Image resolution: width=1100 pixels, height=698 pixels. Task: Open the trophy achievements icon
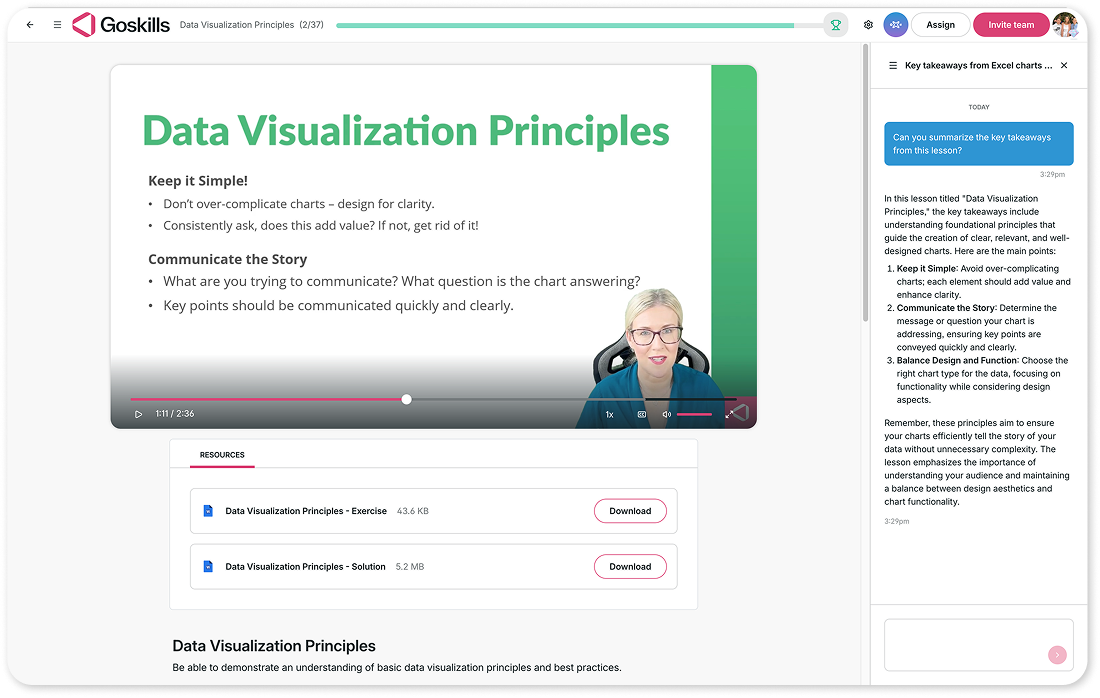pyautogui.click(x=836, y=25)
